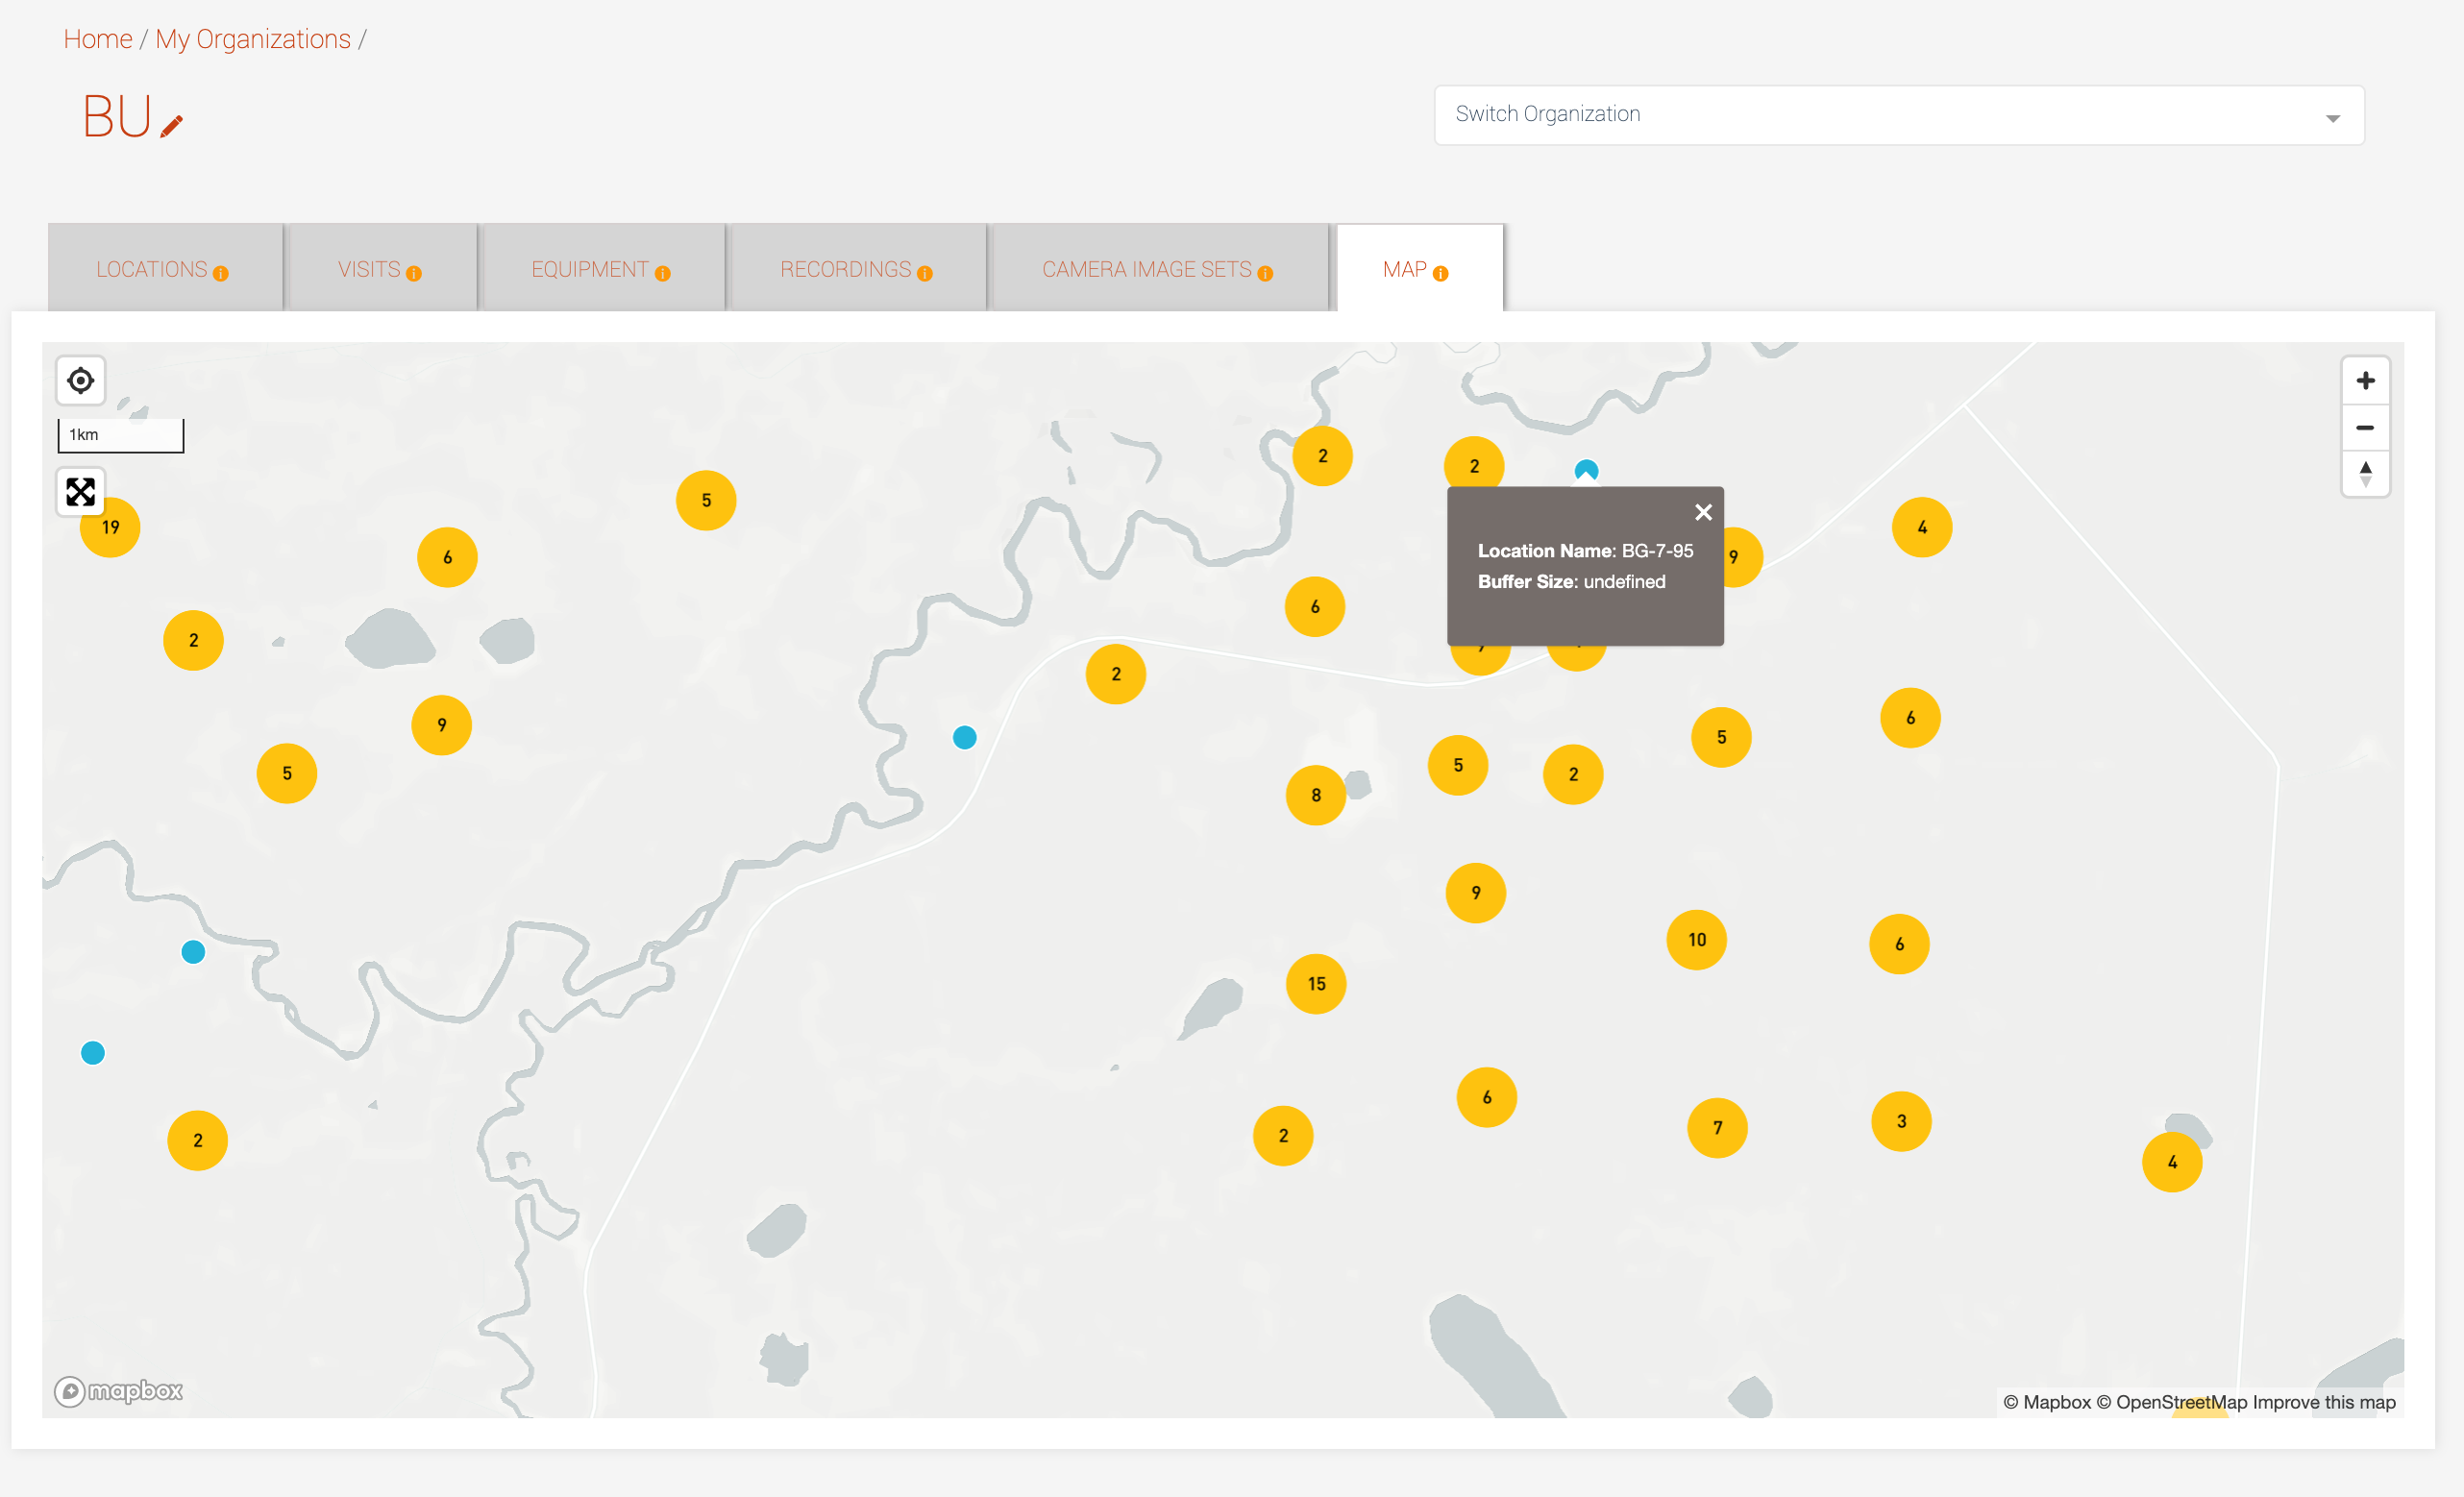Click the Equipment tab info icon
Screen dimensions: 2464x1497
click(662, 274)
